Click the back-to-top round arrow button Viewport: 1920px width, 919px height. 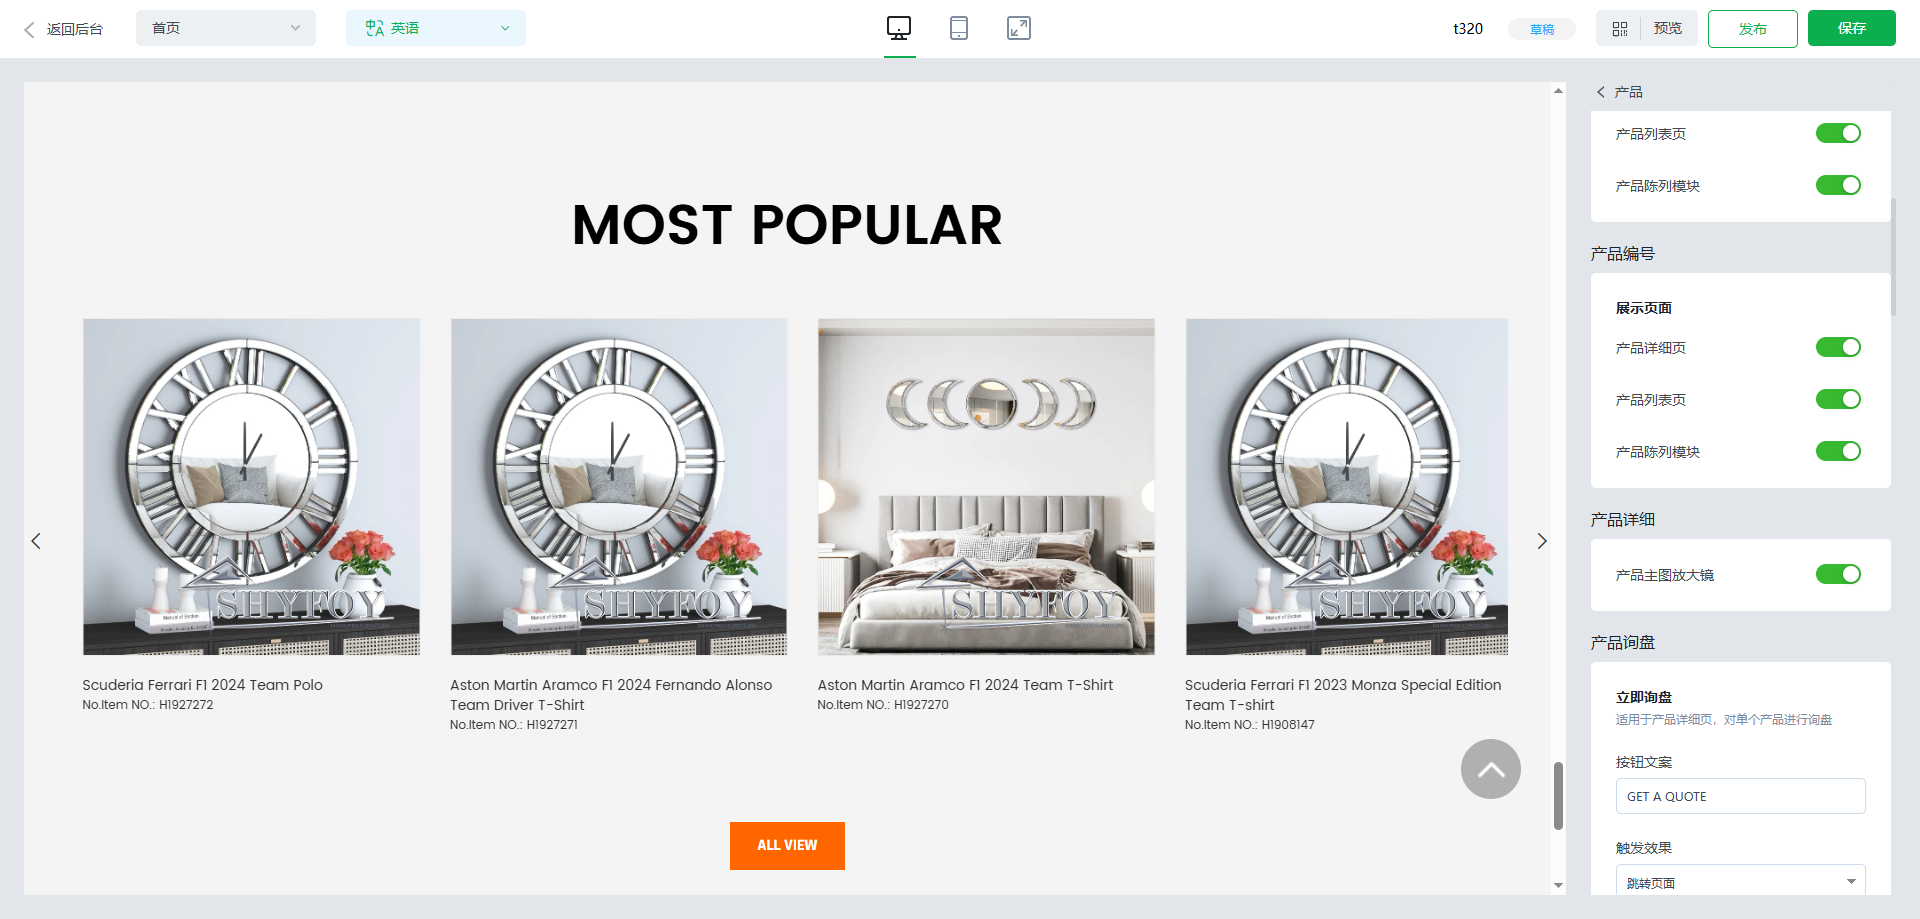tap(1491, 769)
